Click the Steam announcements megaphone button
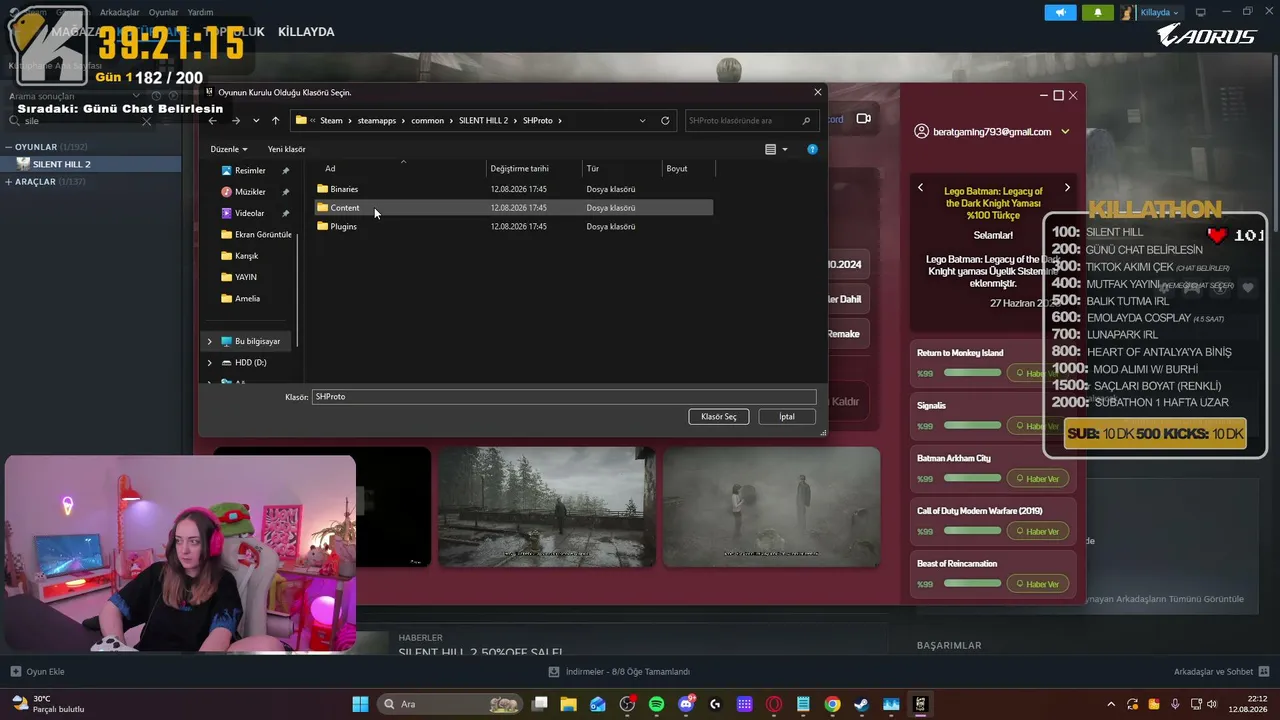 click(x=1061, y=12)
